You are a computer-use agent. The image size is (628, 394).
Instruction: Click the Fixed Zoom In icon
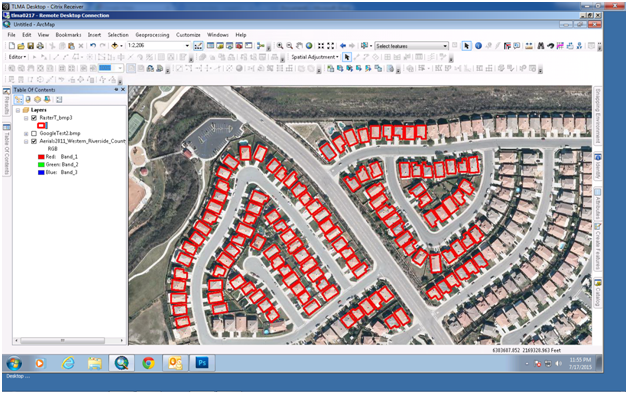point(321,46)
